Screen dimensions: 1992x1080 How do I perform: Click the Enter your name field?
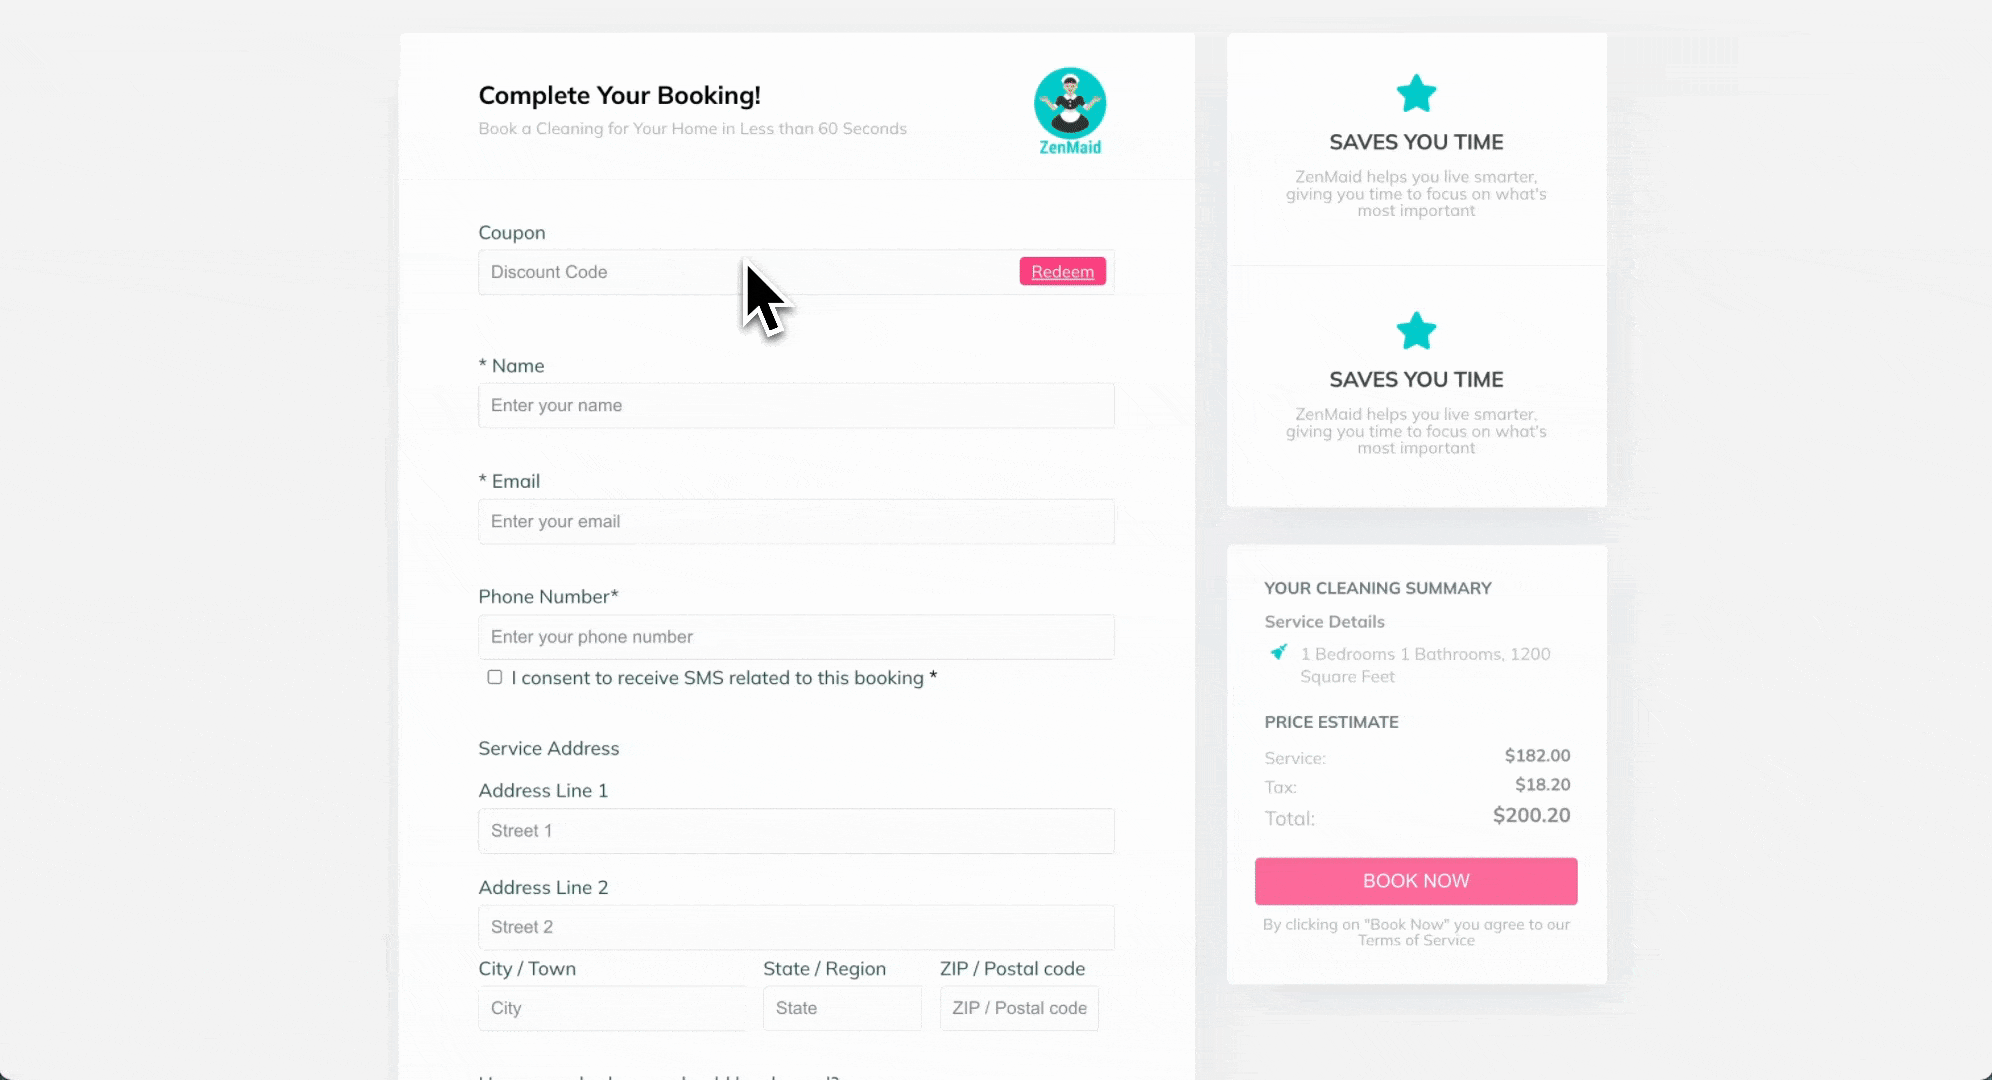[796, 406]
